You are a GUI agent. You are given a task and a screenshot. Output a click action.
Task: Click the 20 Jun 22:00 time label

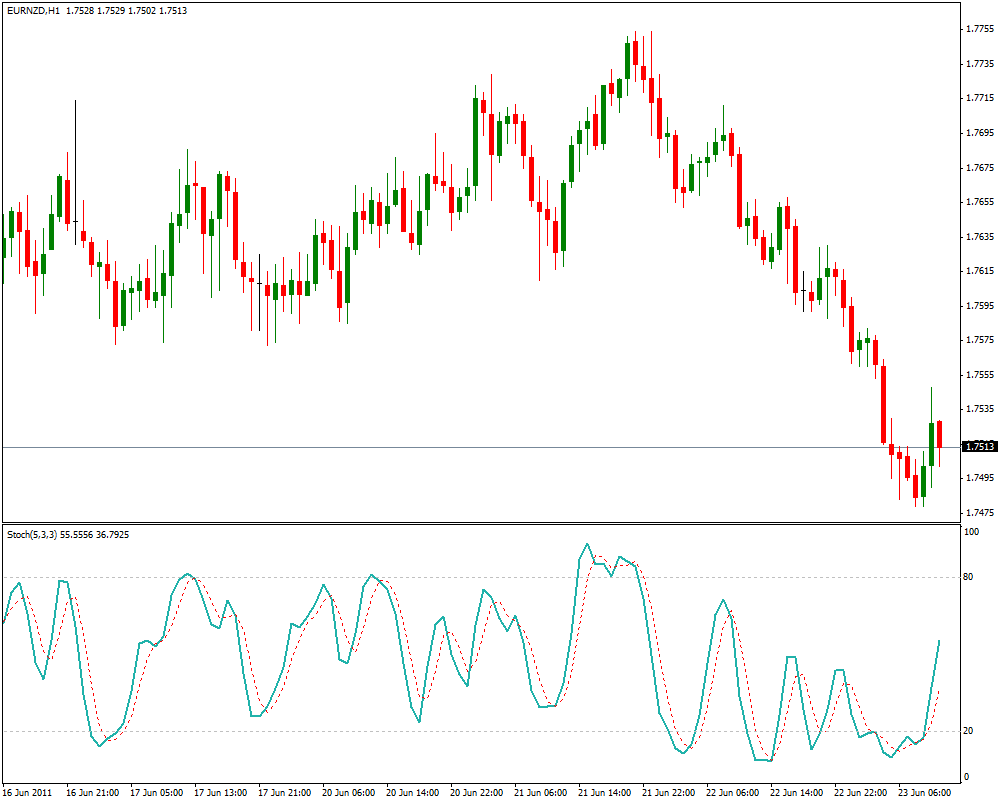[x=476, y=792]
